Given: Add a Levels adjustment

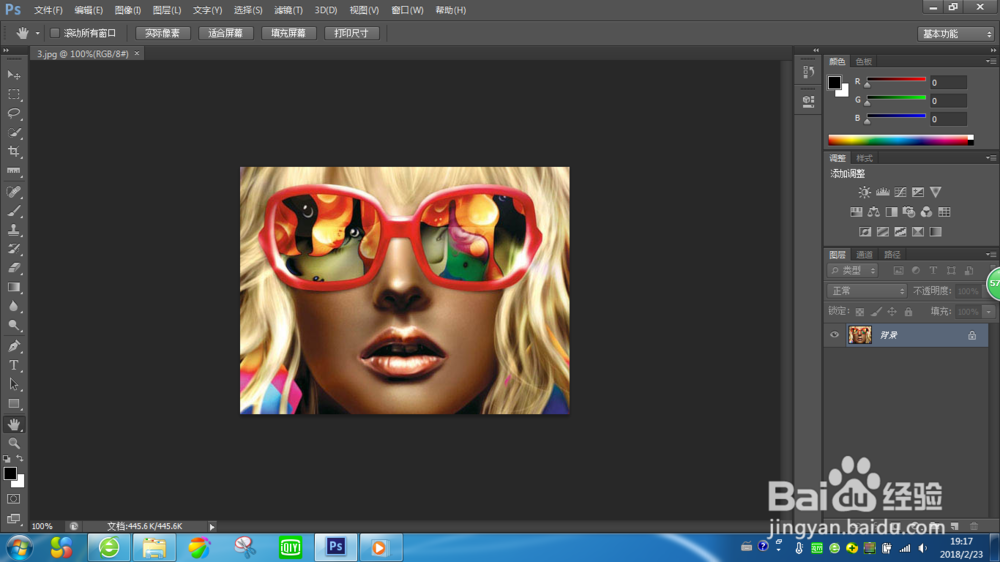Looking at the screenshot, I should tap(882, 192).
